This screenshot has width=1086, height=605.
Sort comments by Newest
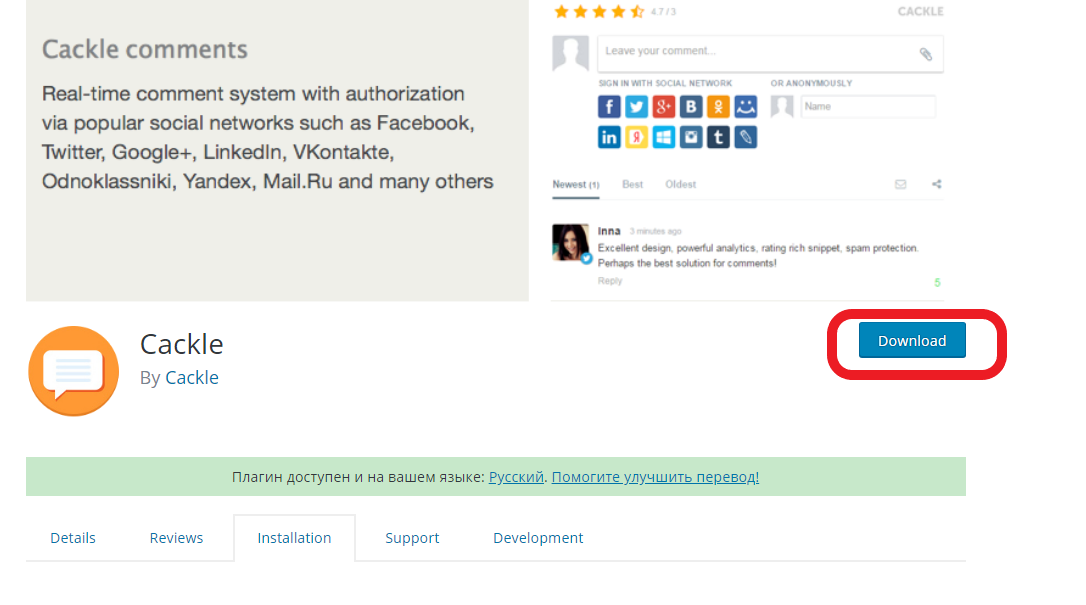pyautogui.click(x=576, y=185)
